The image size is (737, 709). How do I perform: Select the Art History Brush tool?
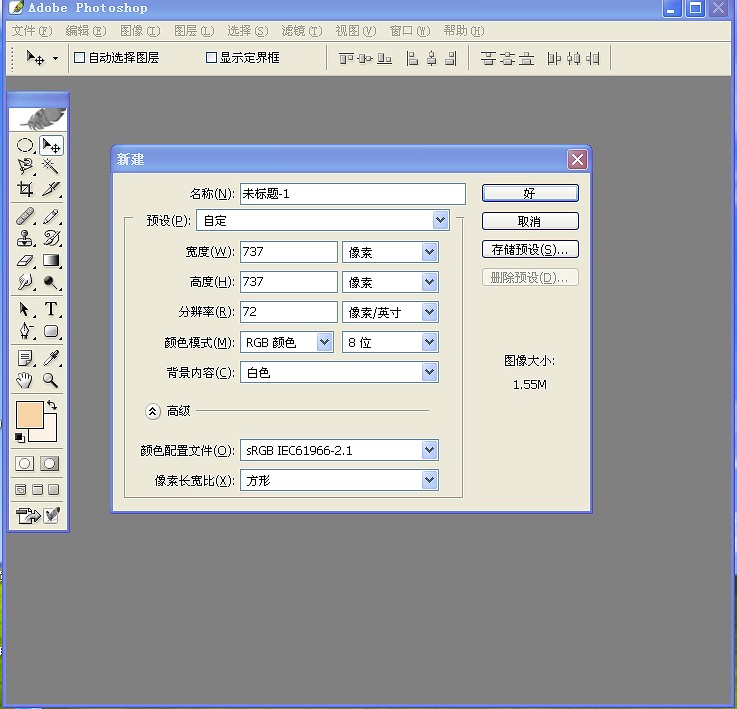(51, 238)
